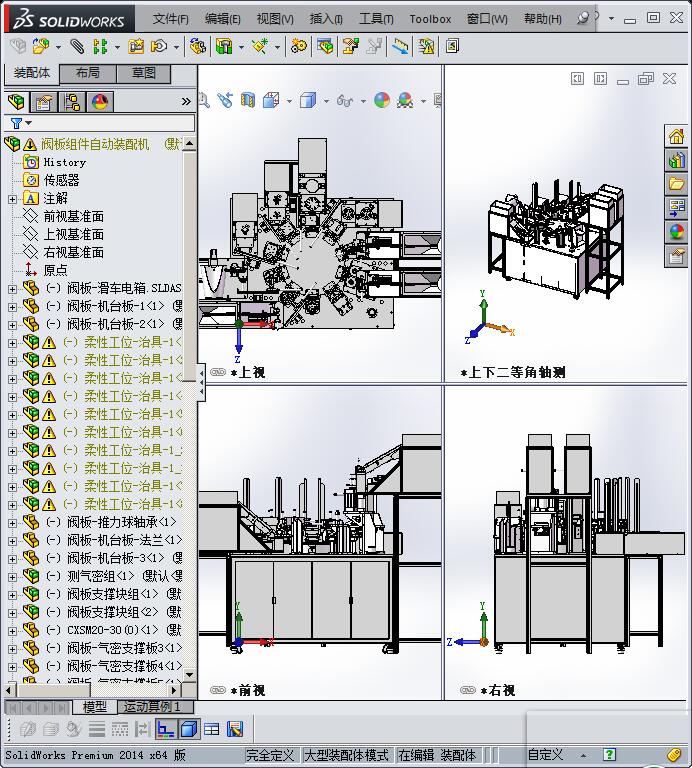
Task: Open the File Explorer folder icon in task pane
Action: pyautogui.click(x=676, y=184)
